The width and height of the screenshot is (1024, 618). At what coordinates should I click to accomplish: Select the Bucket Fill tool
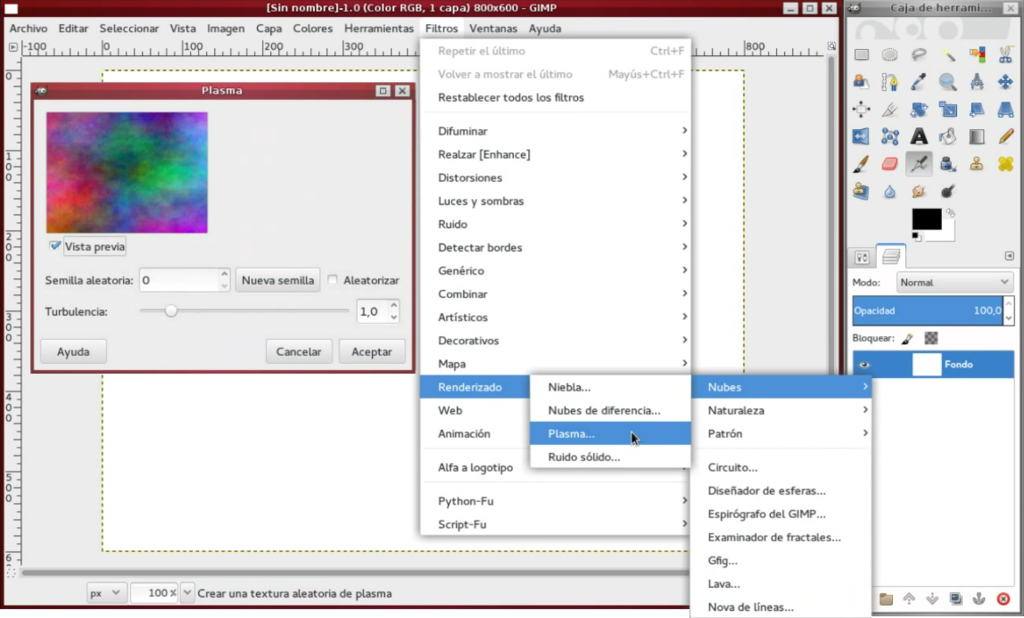pos(948,136)
